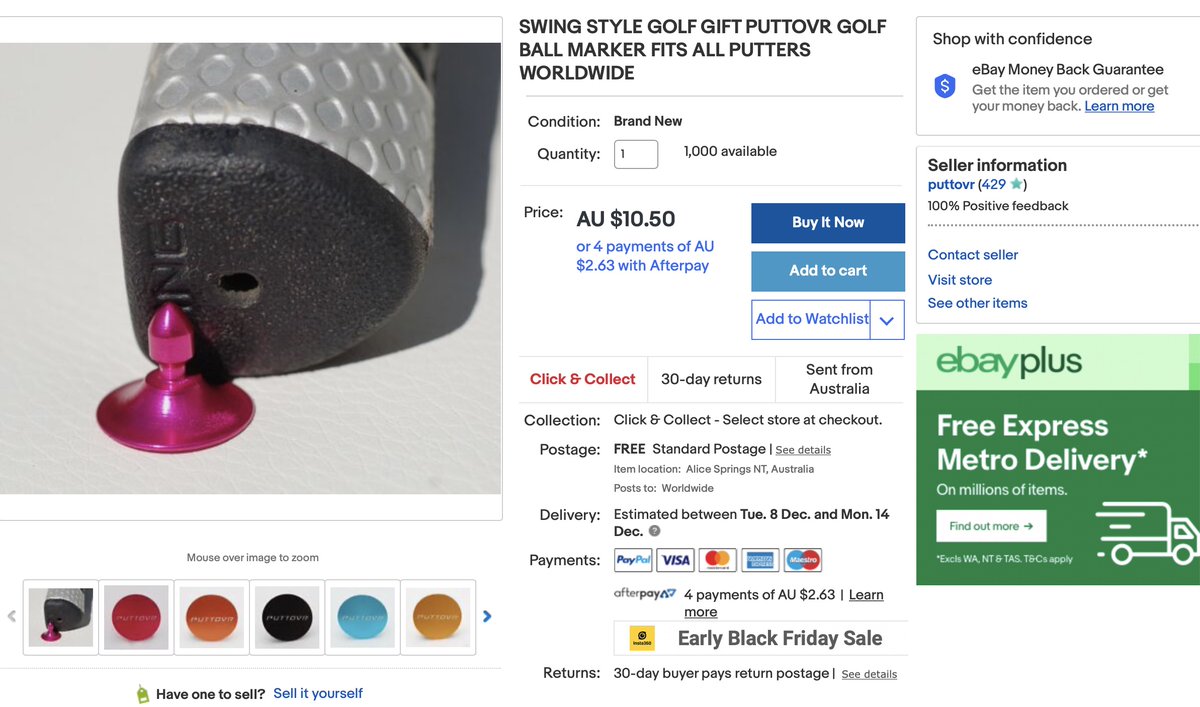Screen dimensions: 1200x707
Task: Click the Mastercard payment icon
Action: [717, 560]
